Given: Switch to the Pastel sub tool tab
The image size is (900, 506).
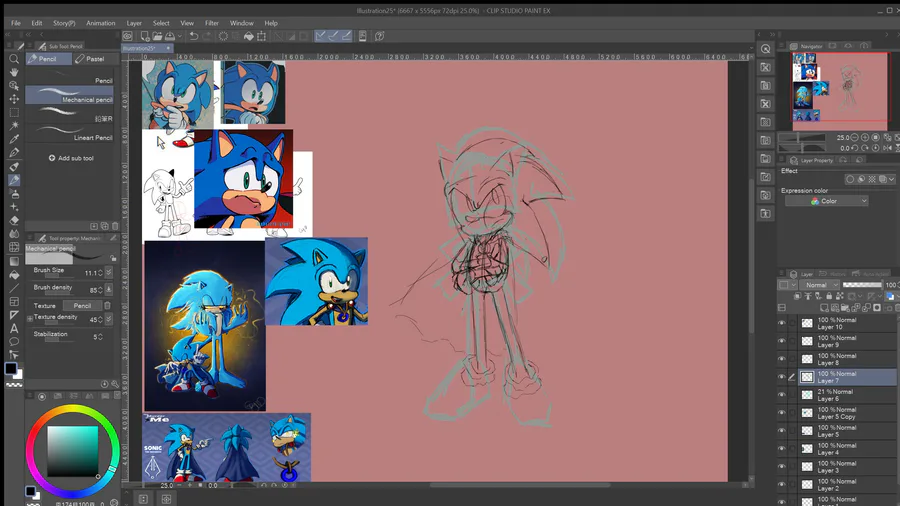Looking at the screenshot, I should [95, 59].
